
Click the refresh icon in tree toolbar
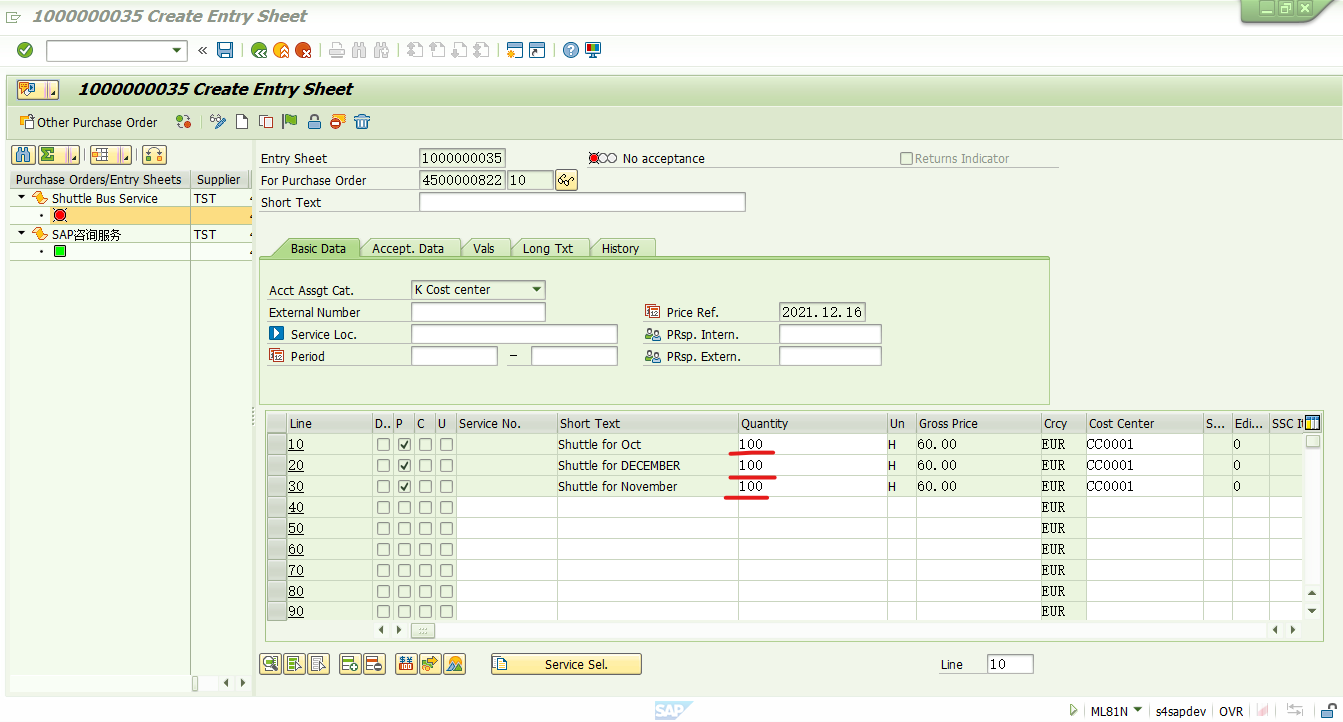click(x=154, y=155)
